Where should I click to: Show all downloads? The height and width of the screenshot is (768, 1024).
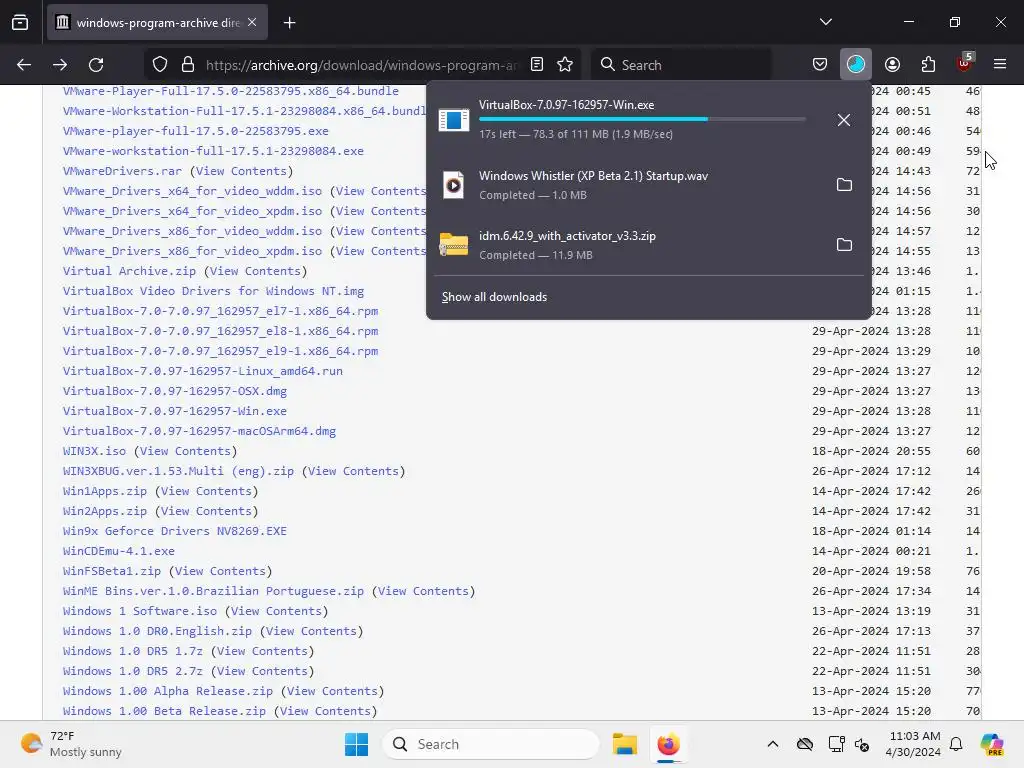click(494, 297)
